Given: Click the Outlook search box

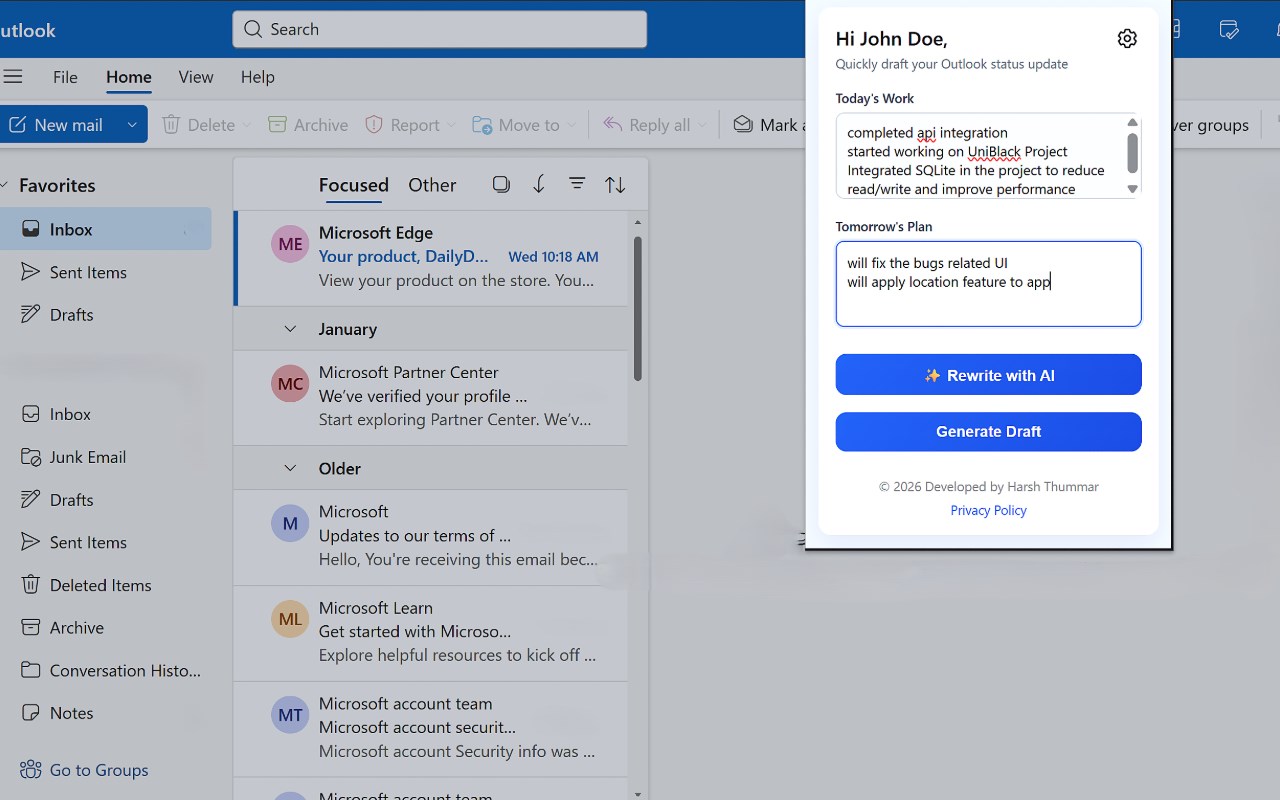Looking at the screenshot, I should pos(440,29).
